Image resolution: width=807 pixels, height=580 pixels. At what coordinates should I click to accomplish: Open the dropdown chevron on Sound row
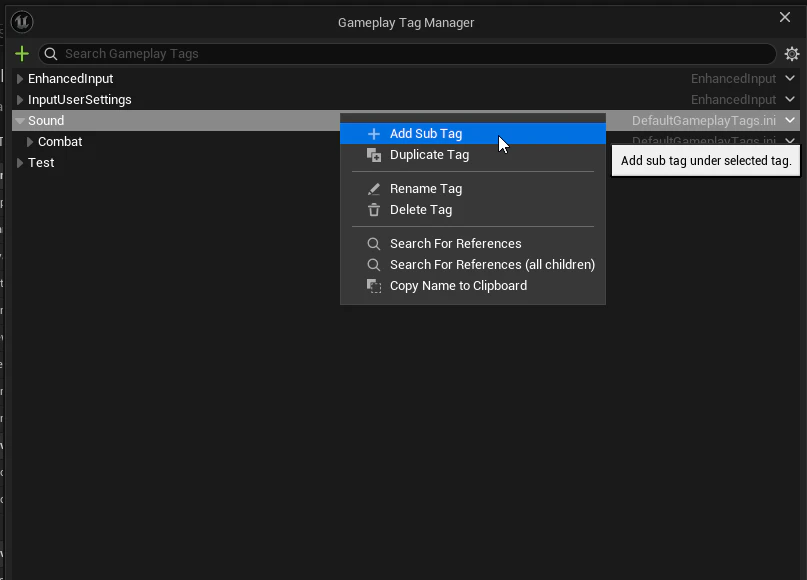click(x=790, y=120)
